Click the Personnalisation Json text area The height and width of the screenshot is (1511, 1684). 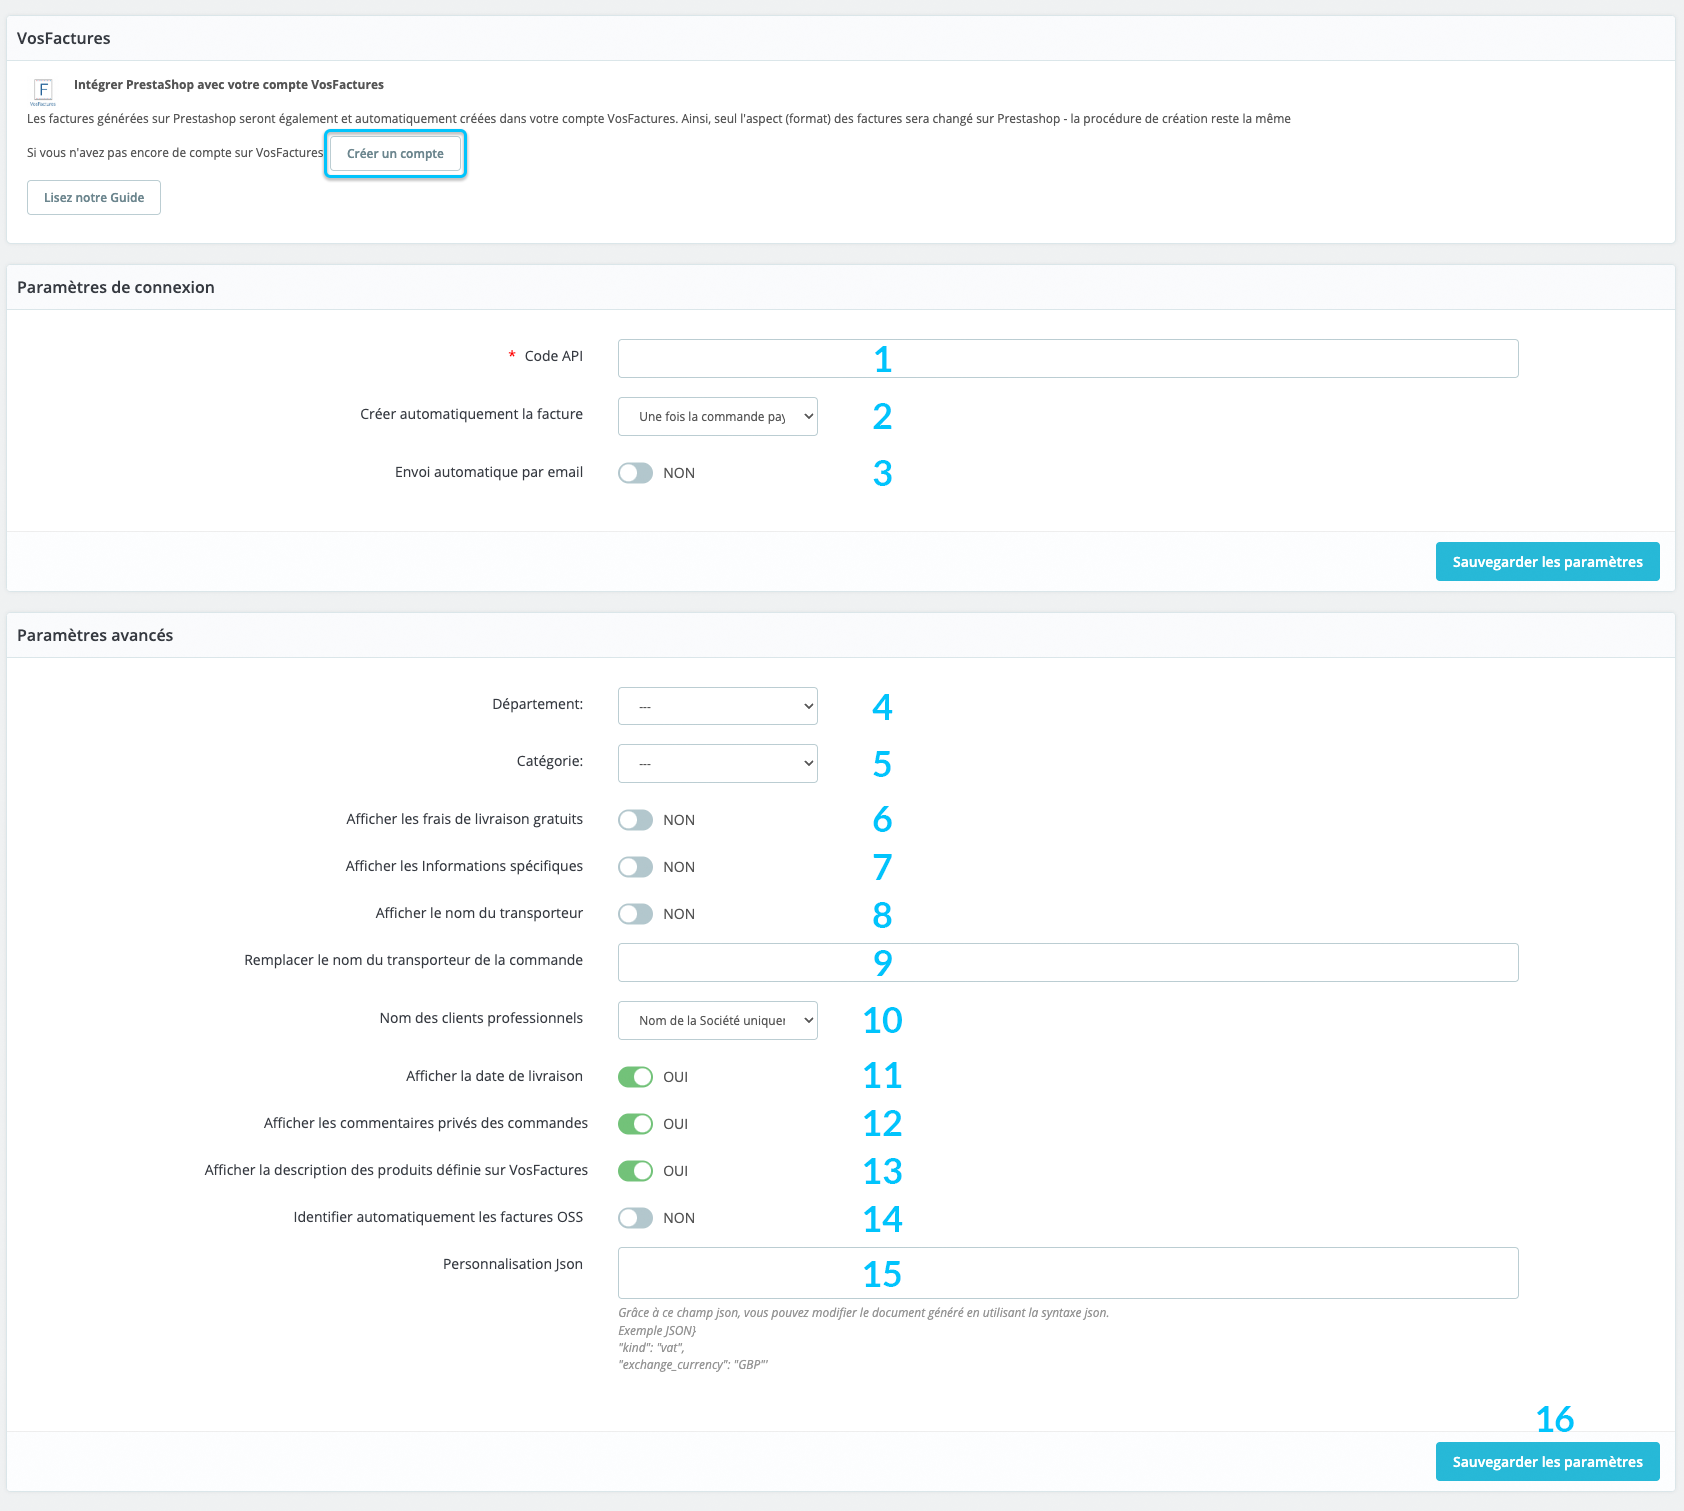[1068, 1273]
